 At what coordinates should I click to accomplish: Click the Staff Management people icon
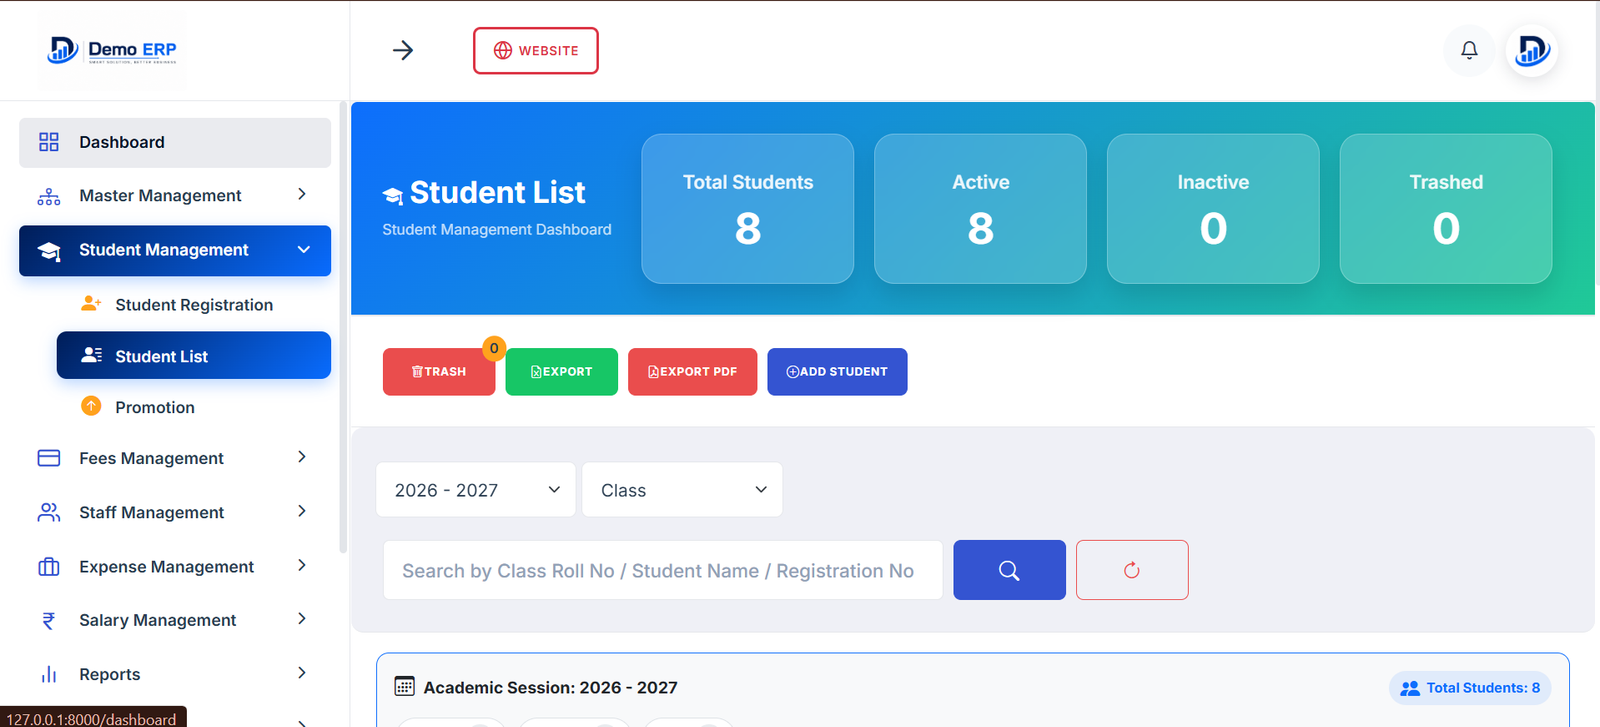(49, 512)
